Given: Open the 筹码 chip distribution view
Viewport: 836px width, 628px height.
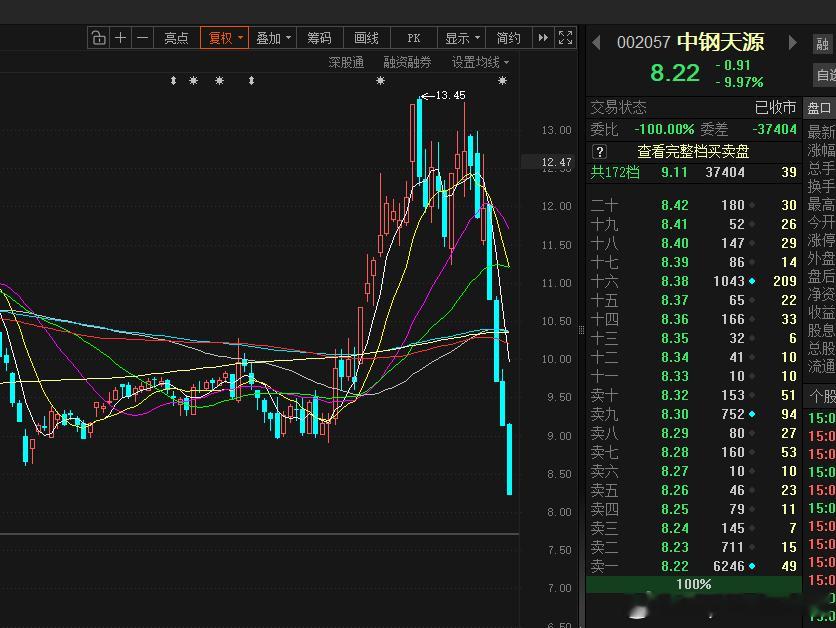Looking at the screenshot, I should (319, 38).
